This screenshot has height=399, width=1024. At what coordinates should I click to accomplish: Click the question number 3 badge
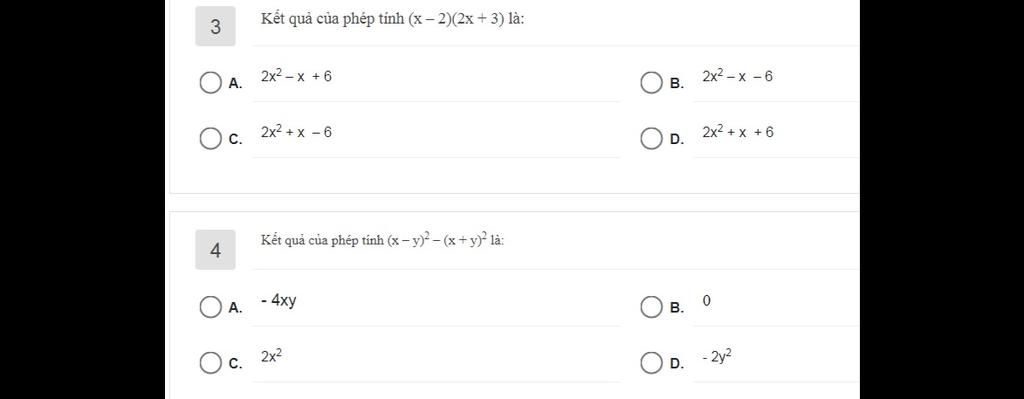pos(216,27)
